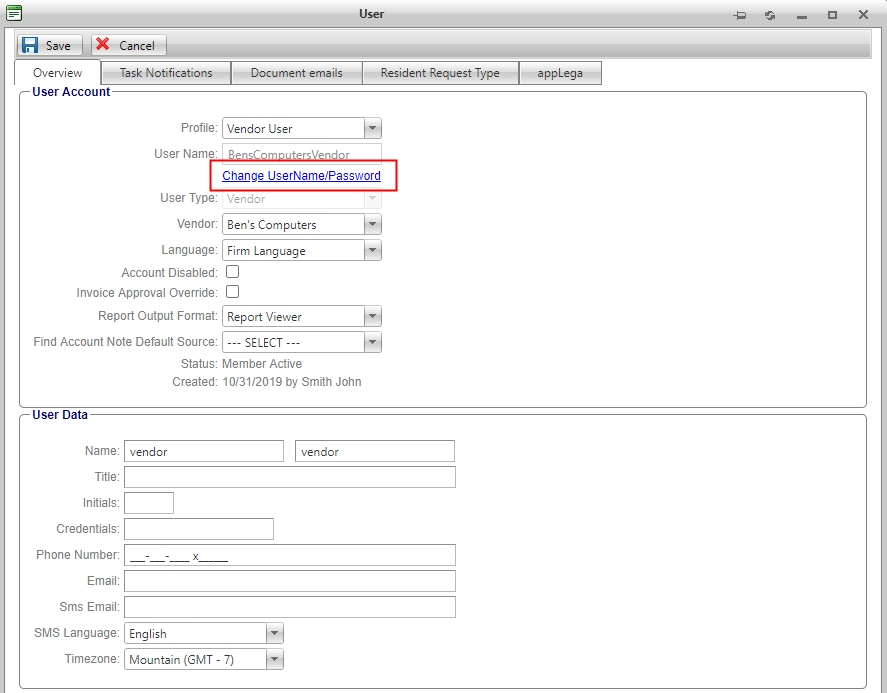Click the Phone Number field
This screenshot has height=693, width=887.
[290, 554]
